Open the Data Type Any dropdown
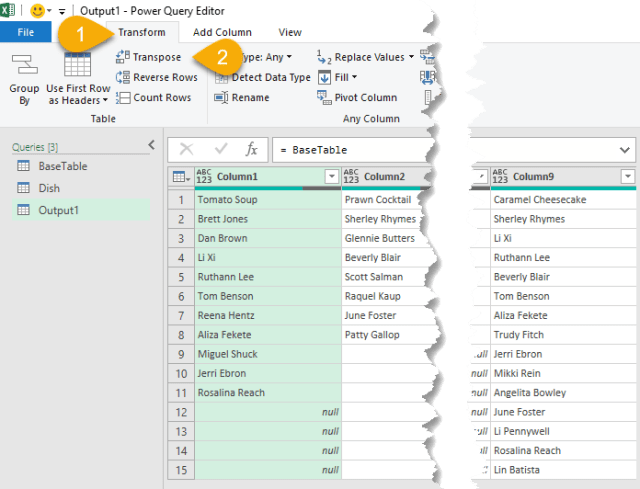Viewport: 640px width, 489px height. tap(289, 57)
